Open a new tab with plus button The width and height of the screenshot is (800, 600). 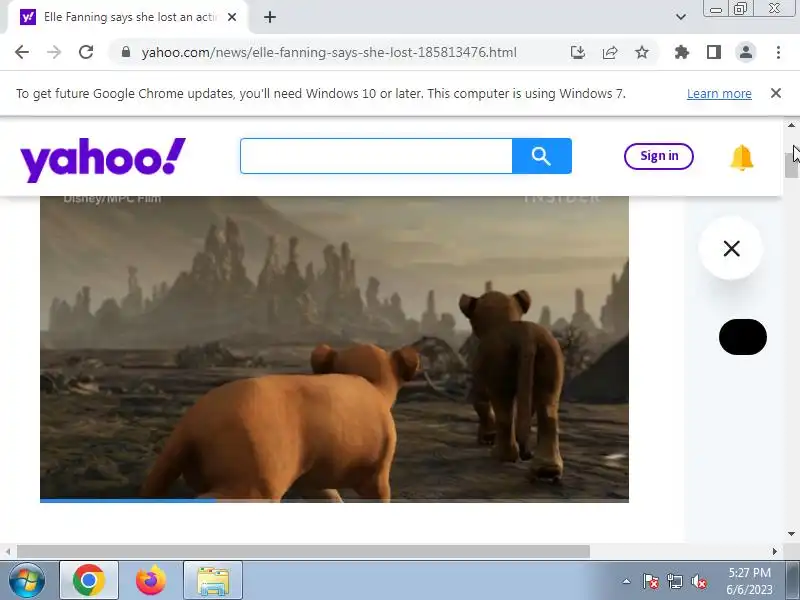click(x=270, y=17)
